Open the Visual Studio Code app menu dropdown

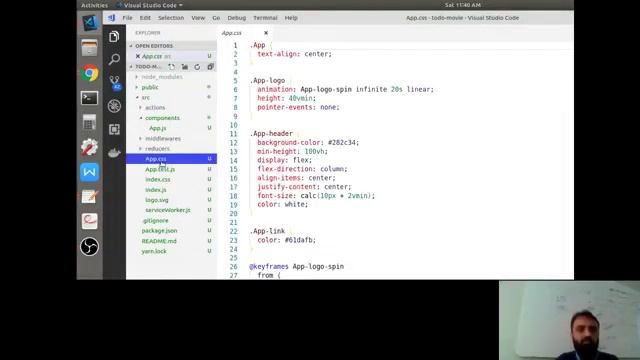(149, 5)
